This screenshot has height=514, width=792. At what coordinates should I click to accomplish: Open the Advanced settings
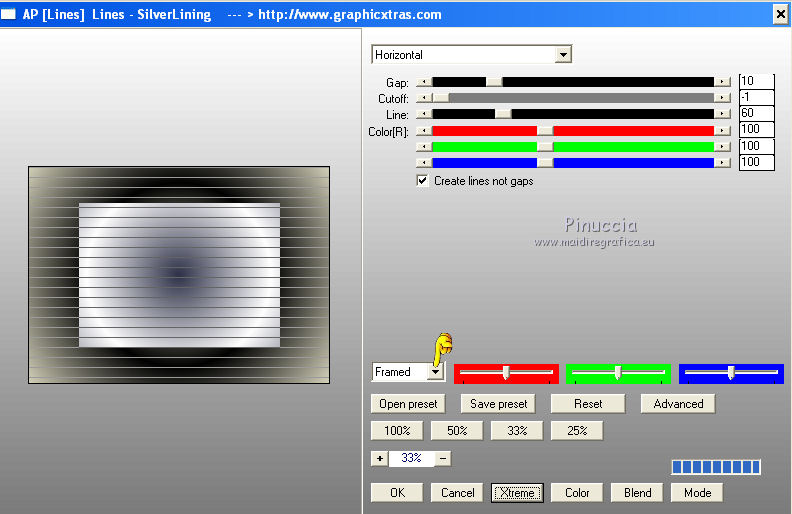click(678, 404)
